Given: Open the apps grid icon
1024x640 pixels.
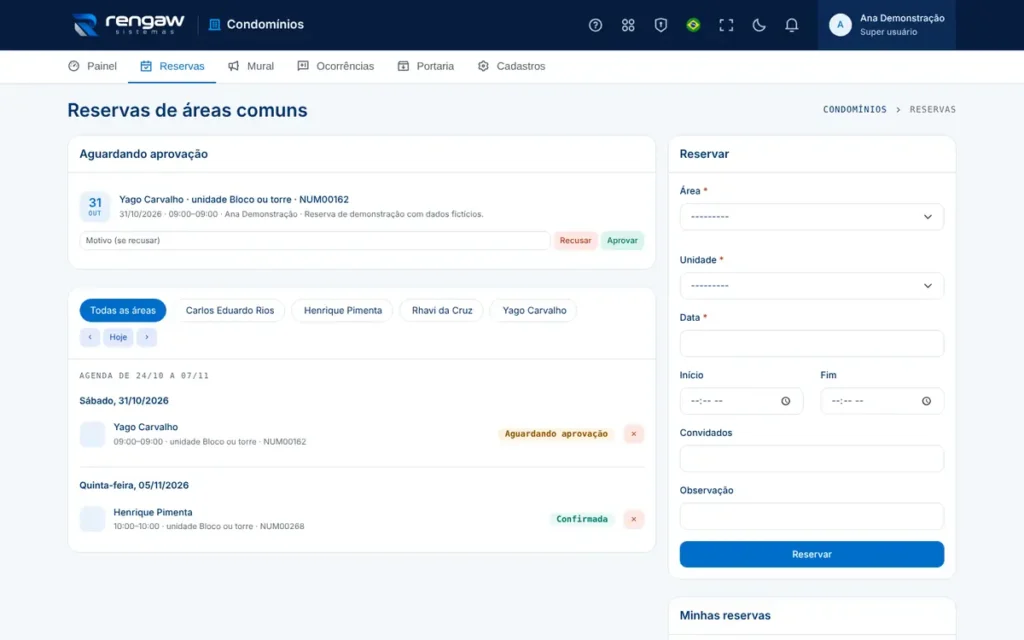Looking at the screenshot, I should pyautogui.click(x=628, y=25).
